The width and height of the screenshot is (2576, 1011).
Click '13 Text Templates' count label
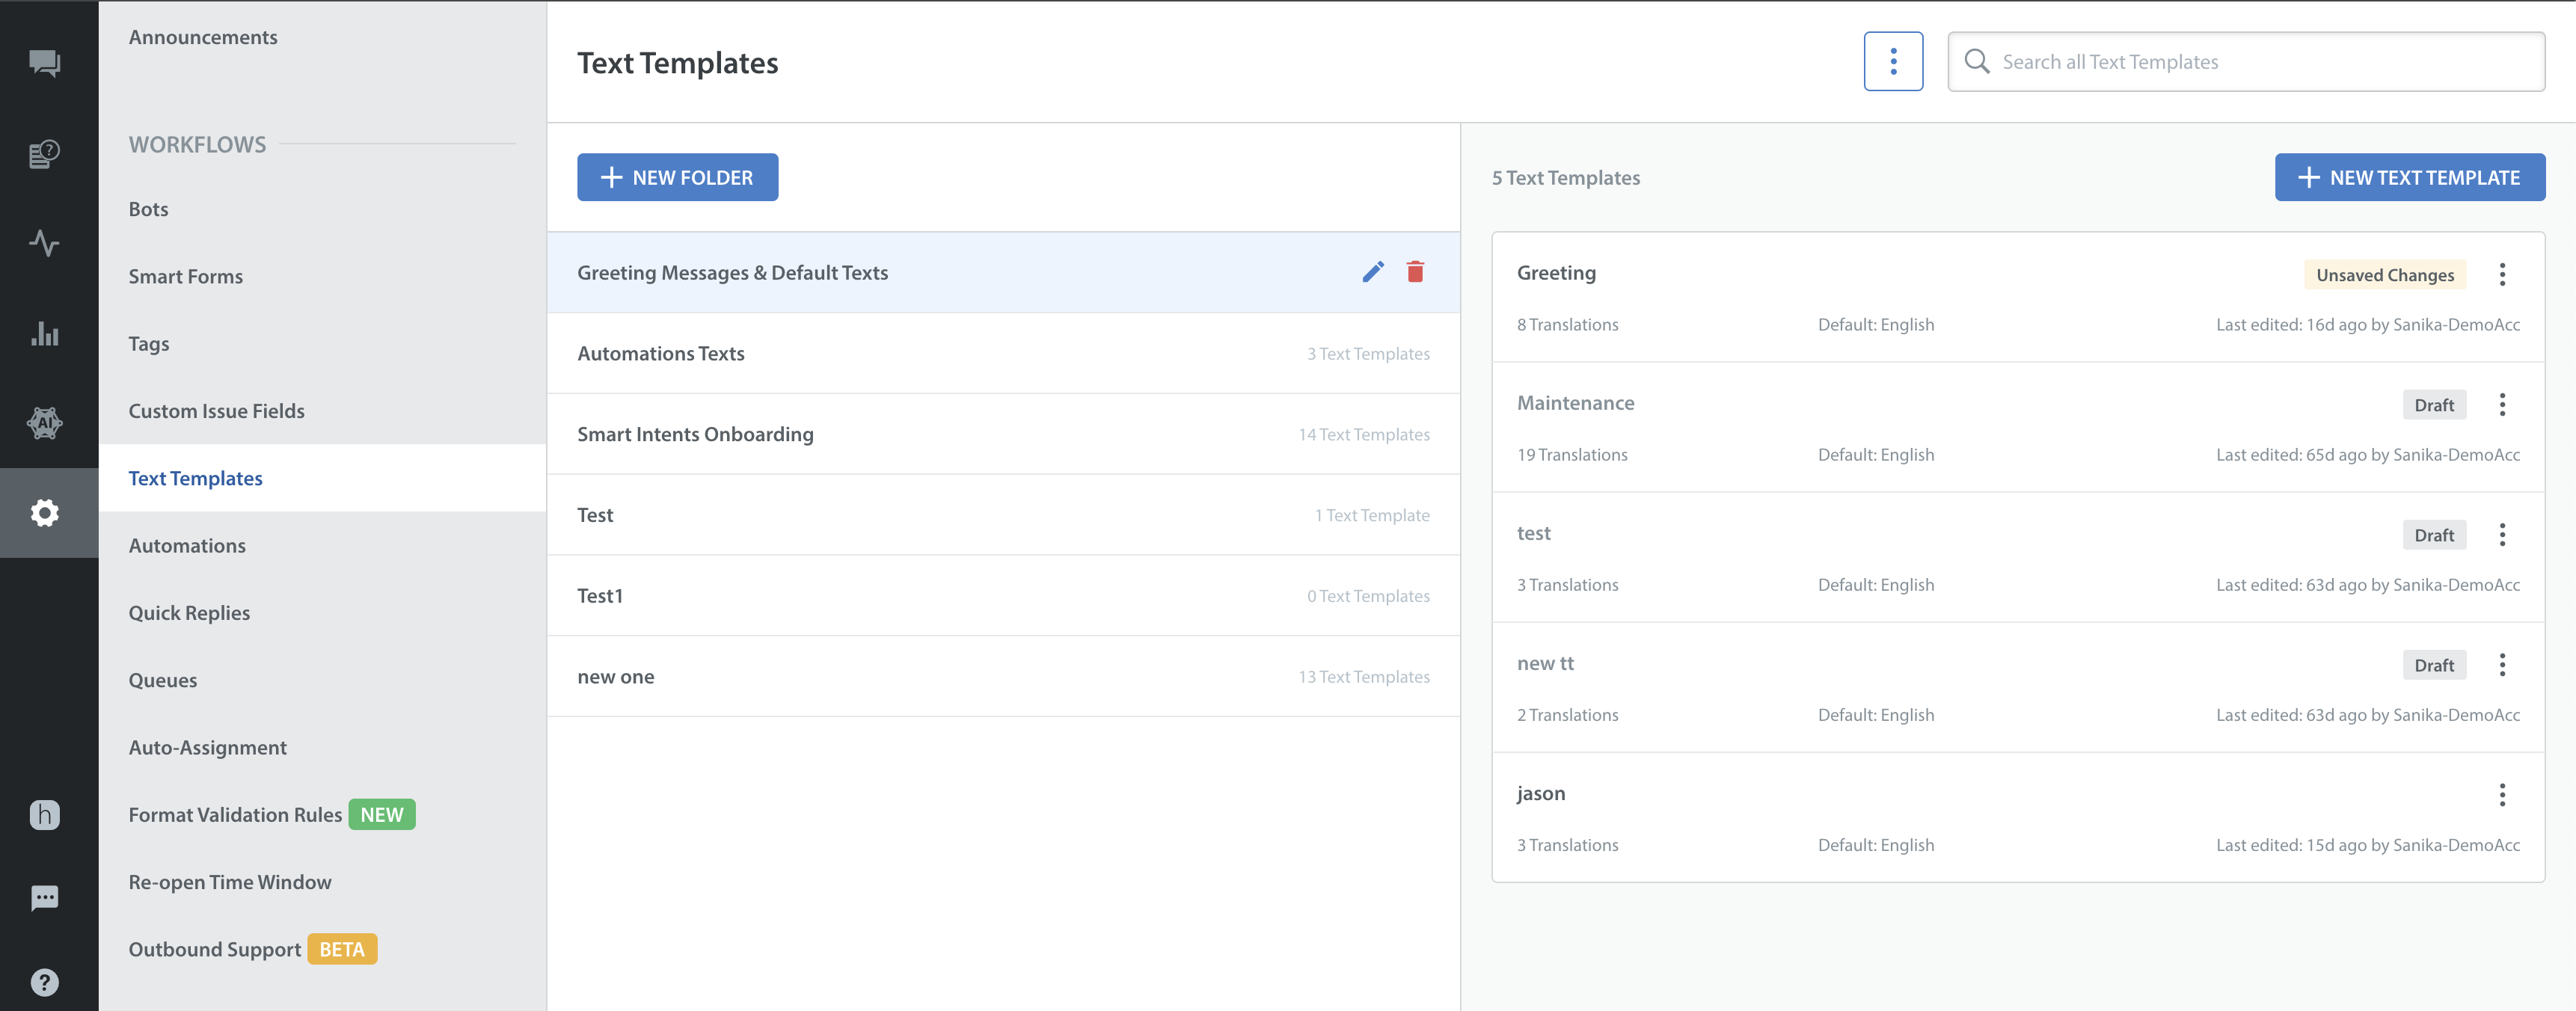[x=1363, y=677]
